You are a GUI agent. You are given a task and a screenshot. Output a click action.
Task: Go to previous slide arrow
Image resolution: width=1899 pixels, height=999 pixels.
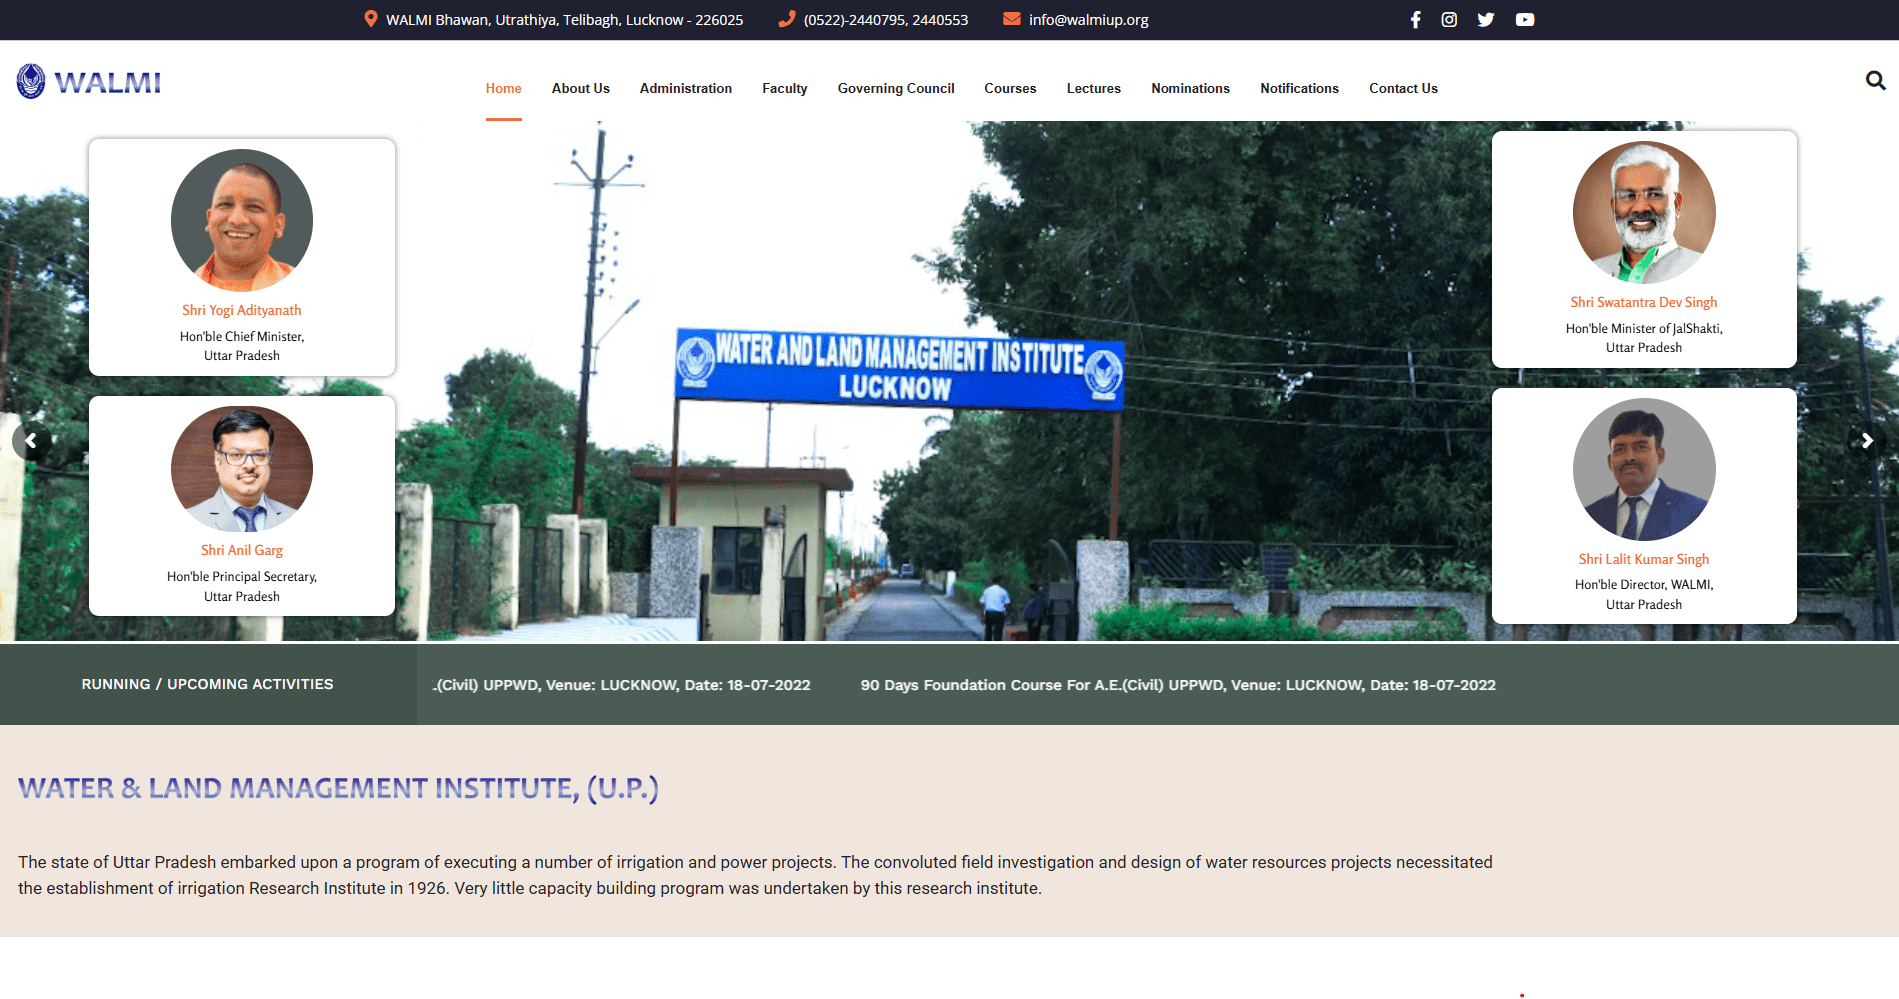tap(31, 441)
